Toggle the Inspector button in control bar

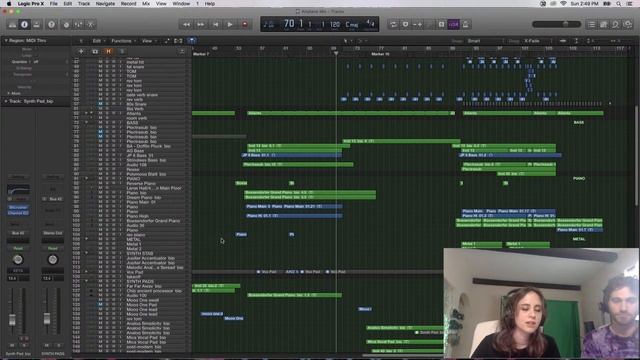(x=24, y=24)
